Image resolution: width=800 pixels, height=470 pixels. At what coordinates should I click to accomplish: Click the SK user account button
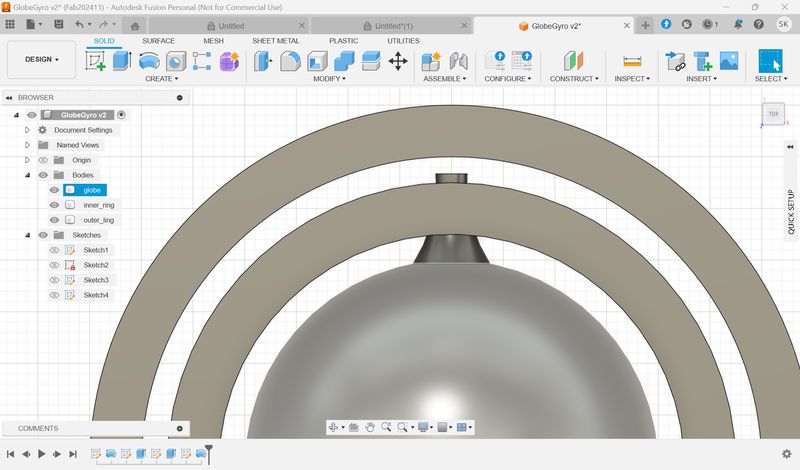tap(784, 24)
